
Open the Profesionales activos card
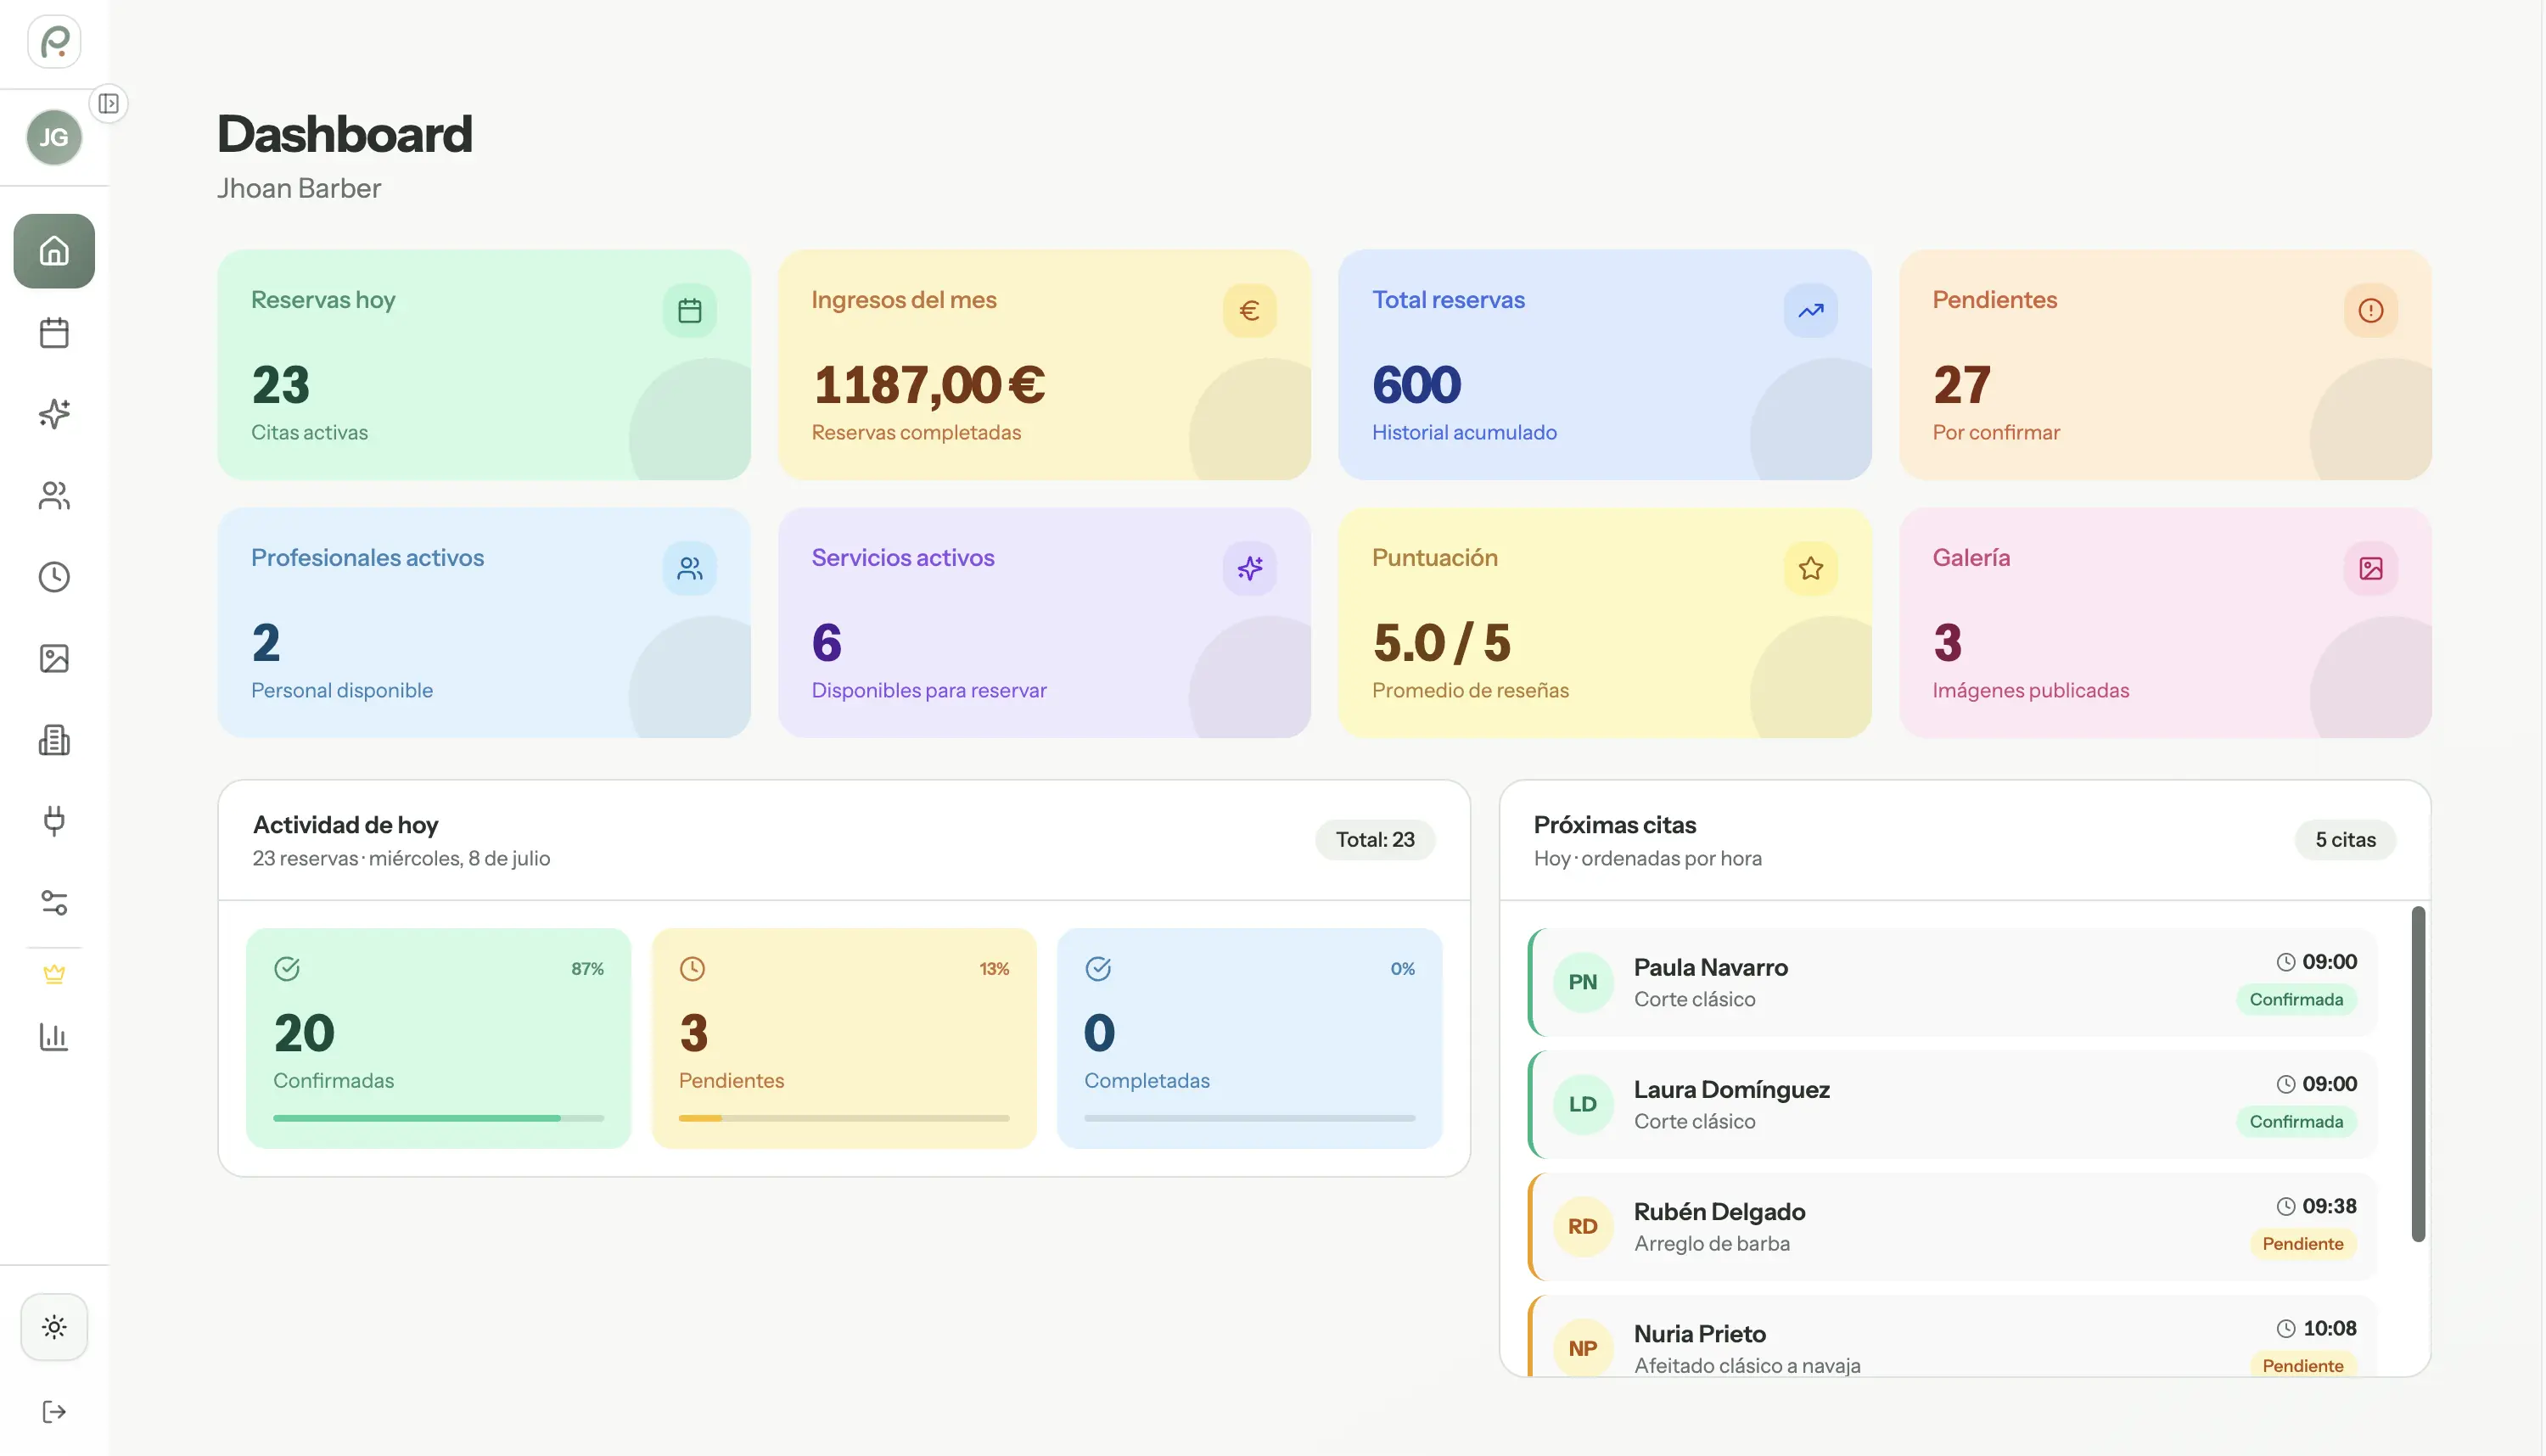pos(484,623)
